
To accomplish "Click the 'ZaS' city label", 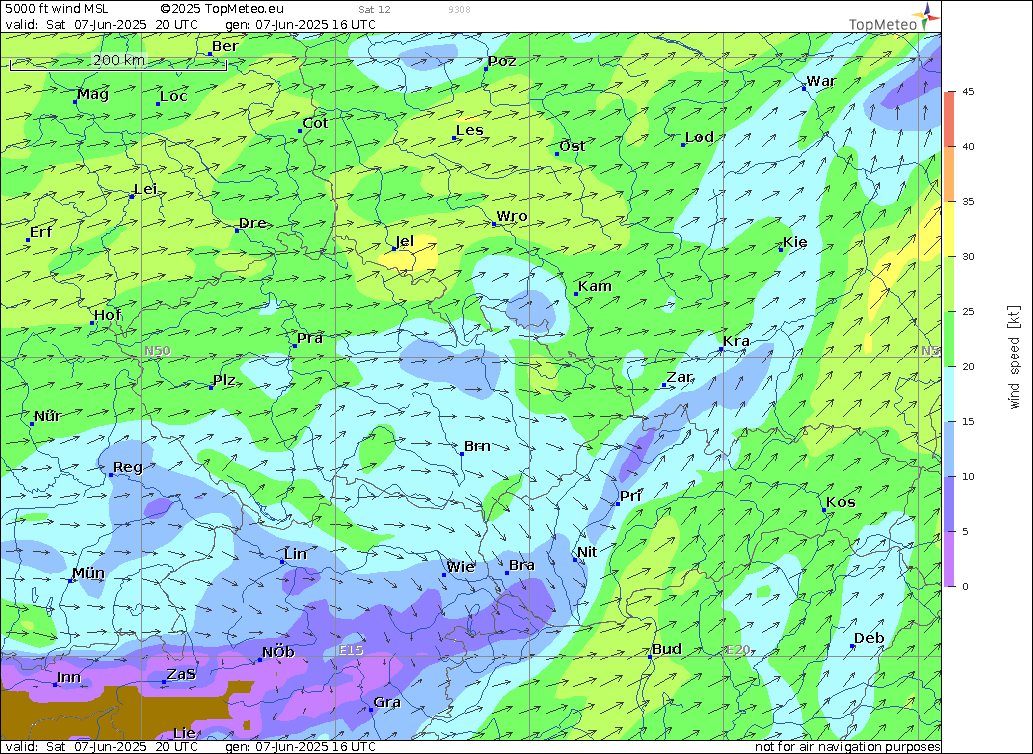I will coord(181,674).
